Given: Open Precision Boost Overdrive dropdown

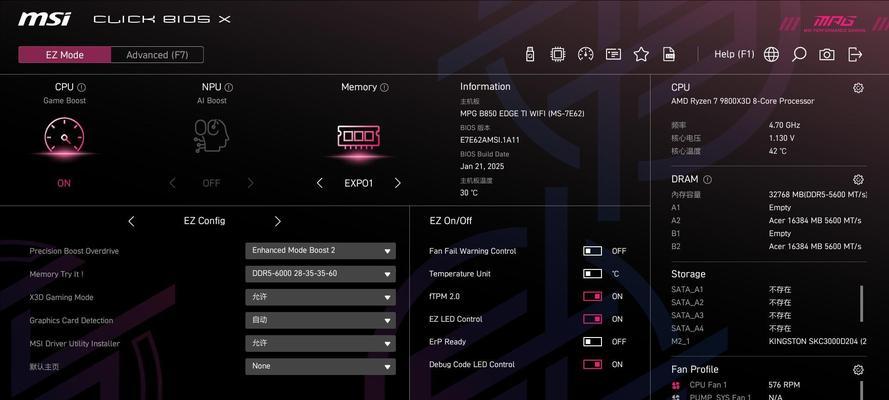Looking at the screenshot, I should 320,250.
